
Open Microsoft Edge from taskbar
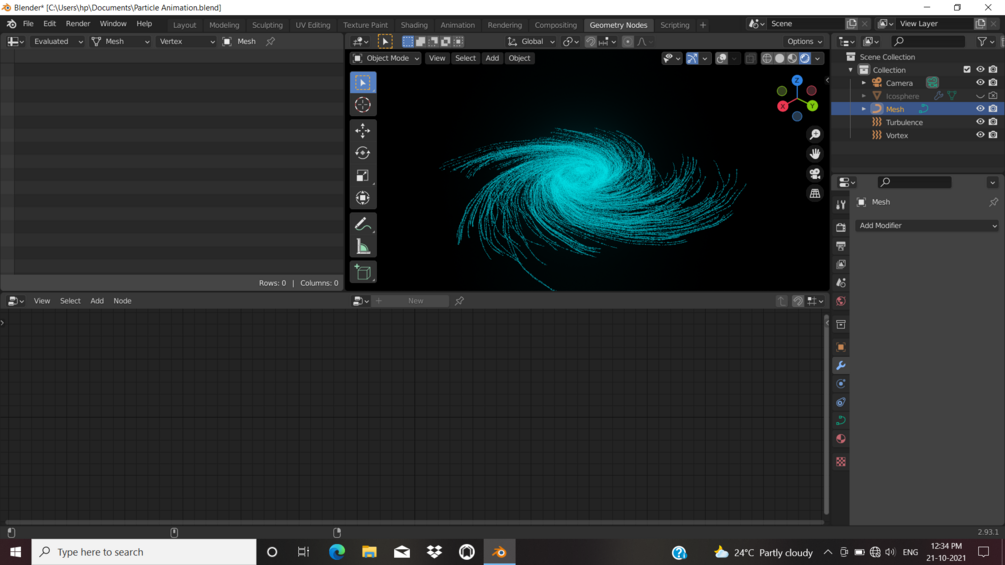pos(336,552)
